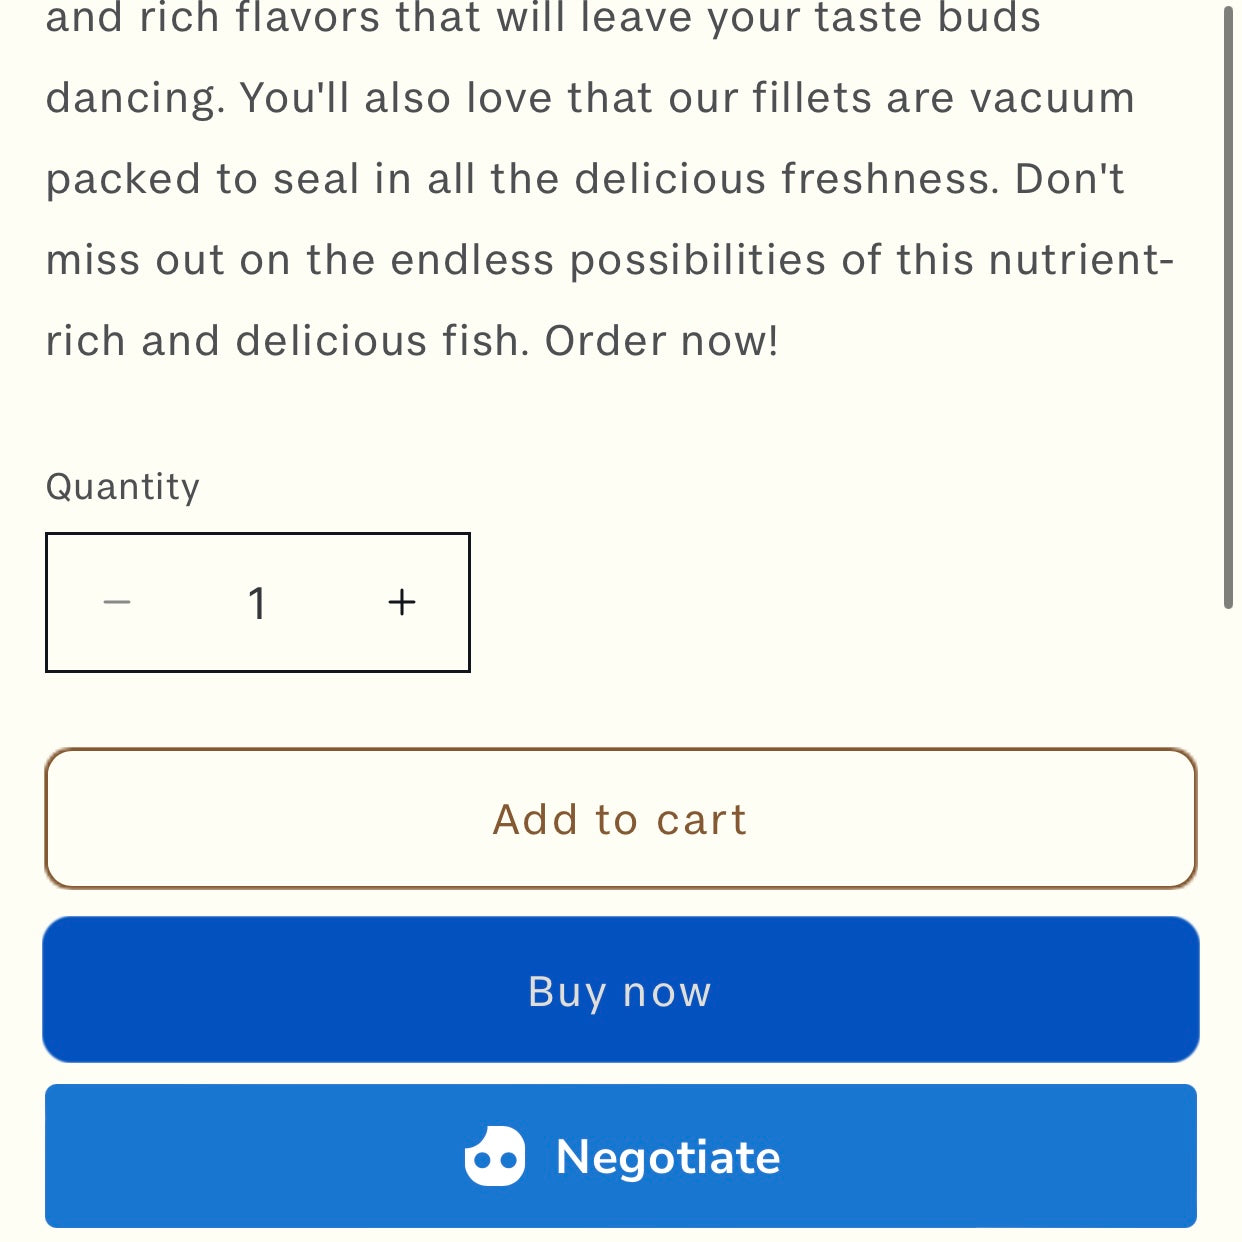Decrease quantity with the minus icon
This screenshot has height=1242, width=1242.
pyautogui.click(x=117, y=602)
